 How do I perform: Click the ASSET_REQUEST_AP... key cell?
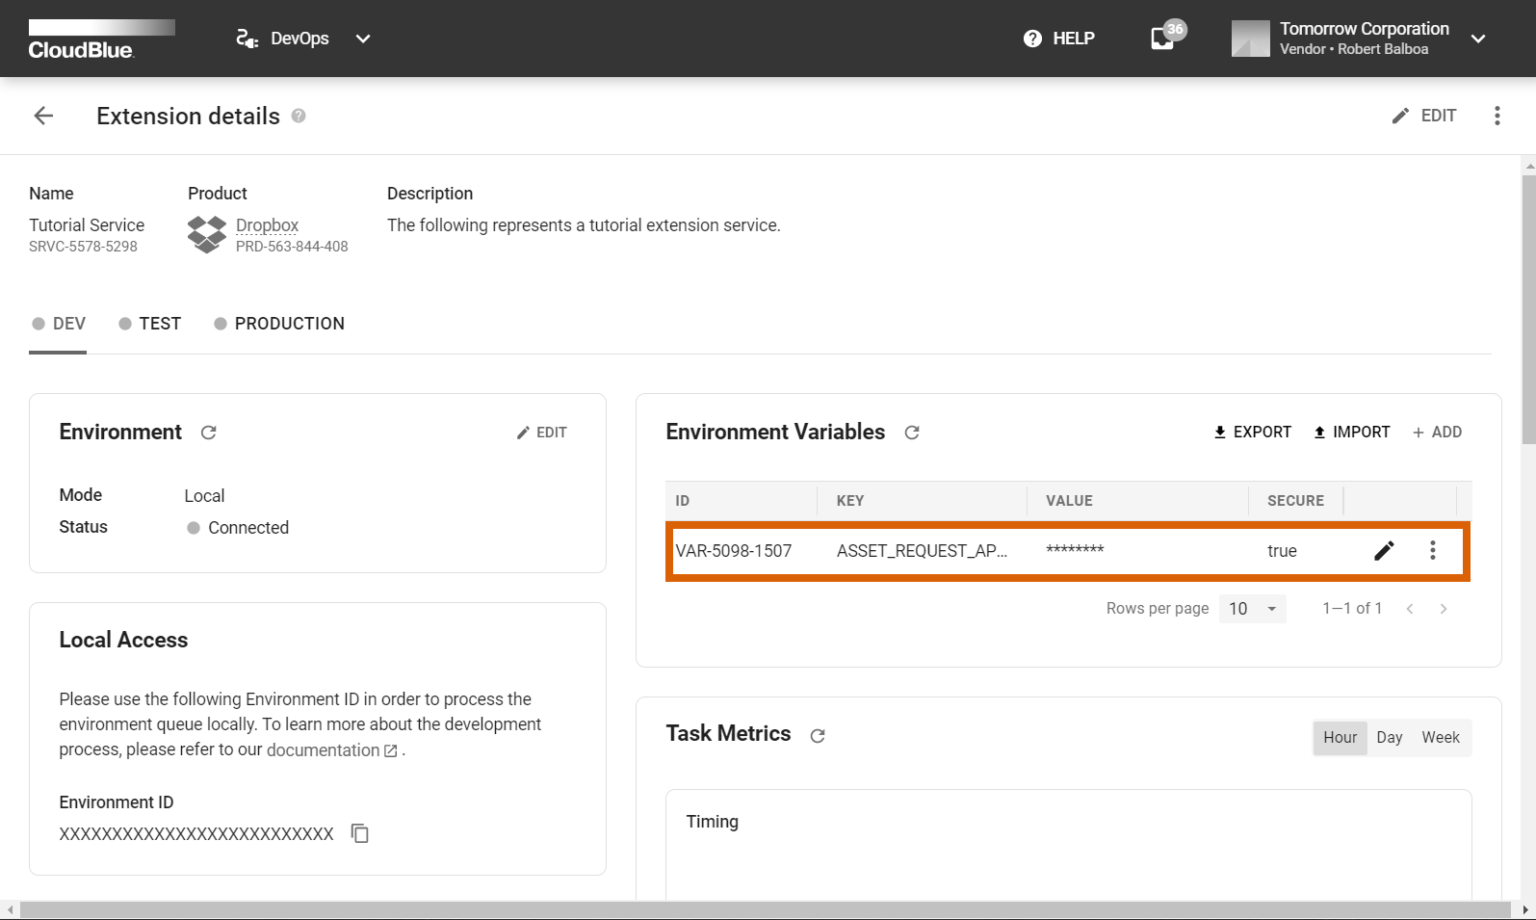(x=922, y=551)
